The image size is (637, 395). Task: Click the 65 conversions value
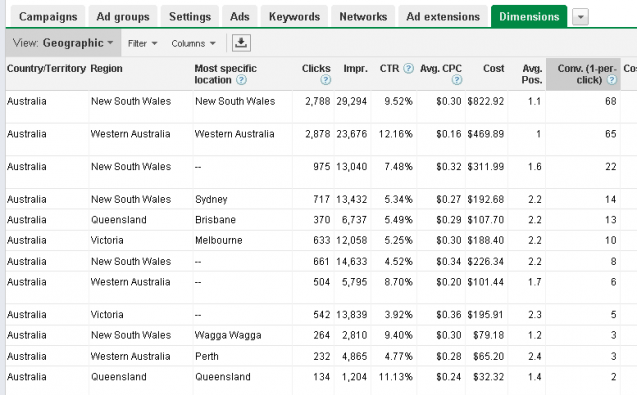[611, 134]
